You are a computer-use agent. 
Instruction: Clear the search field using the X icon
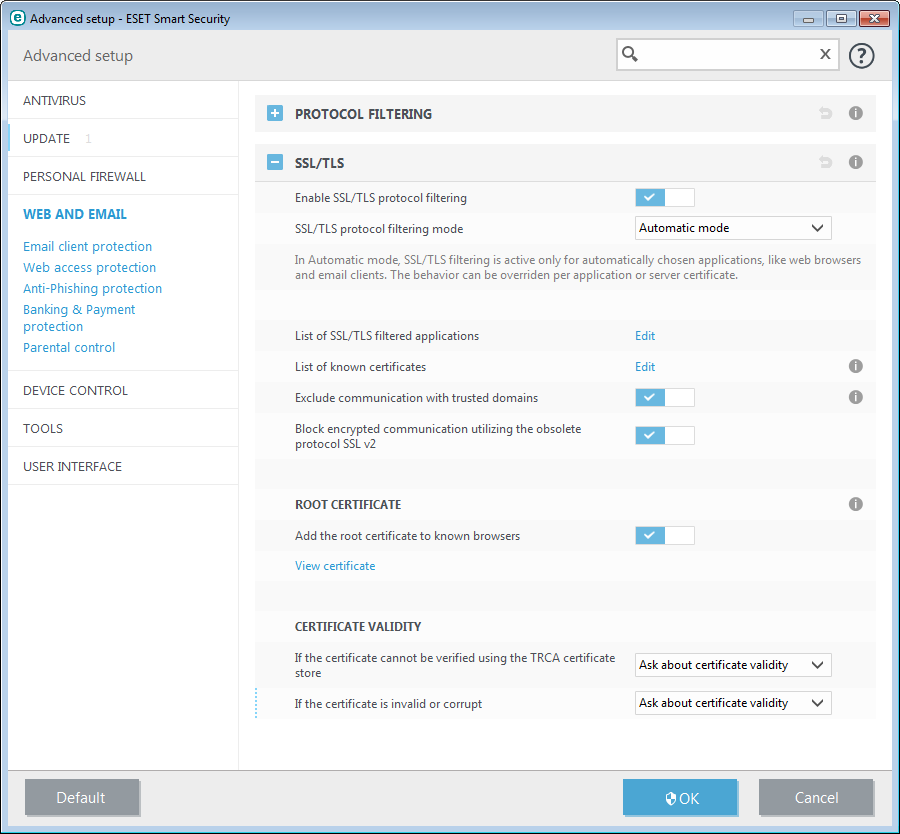824,55
